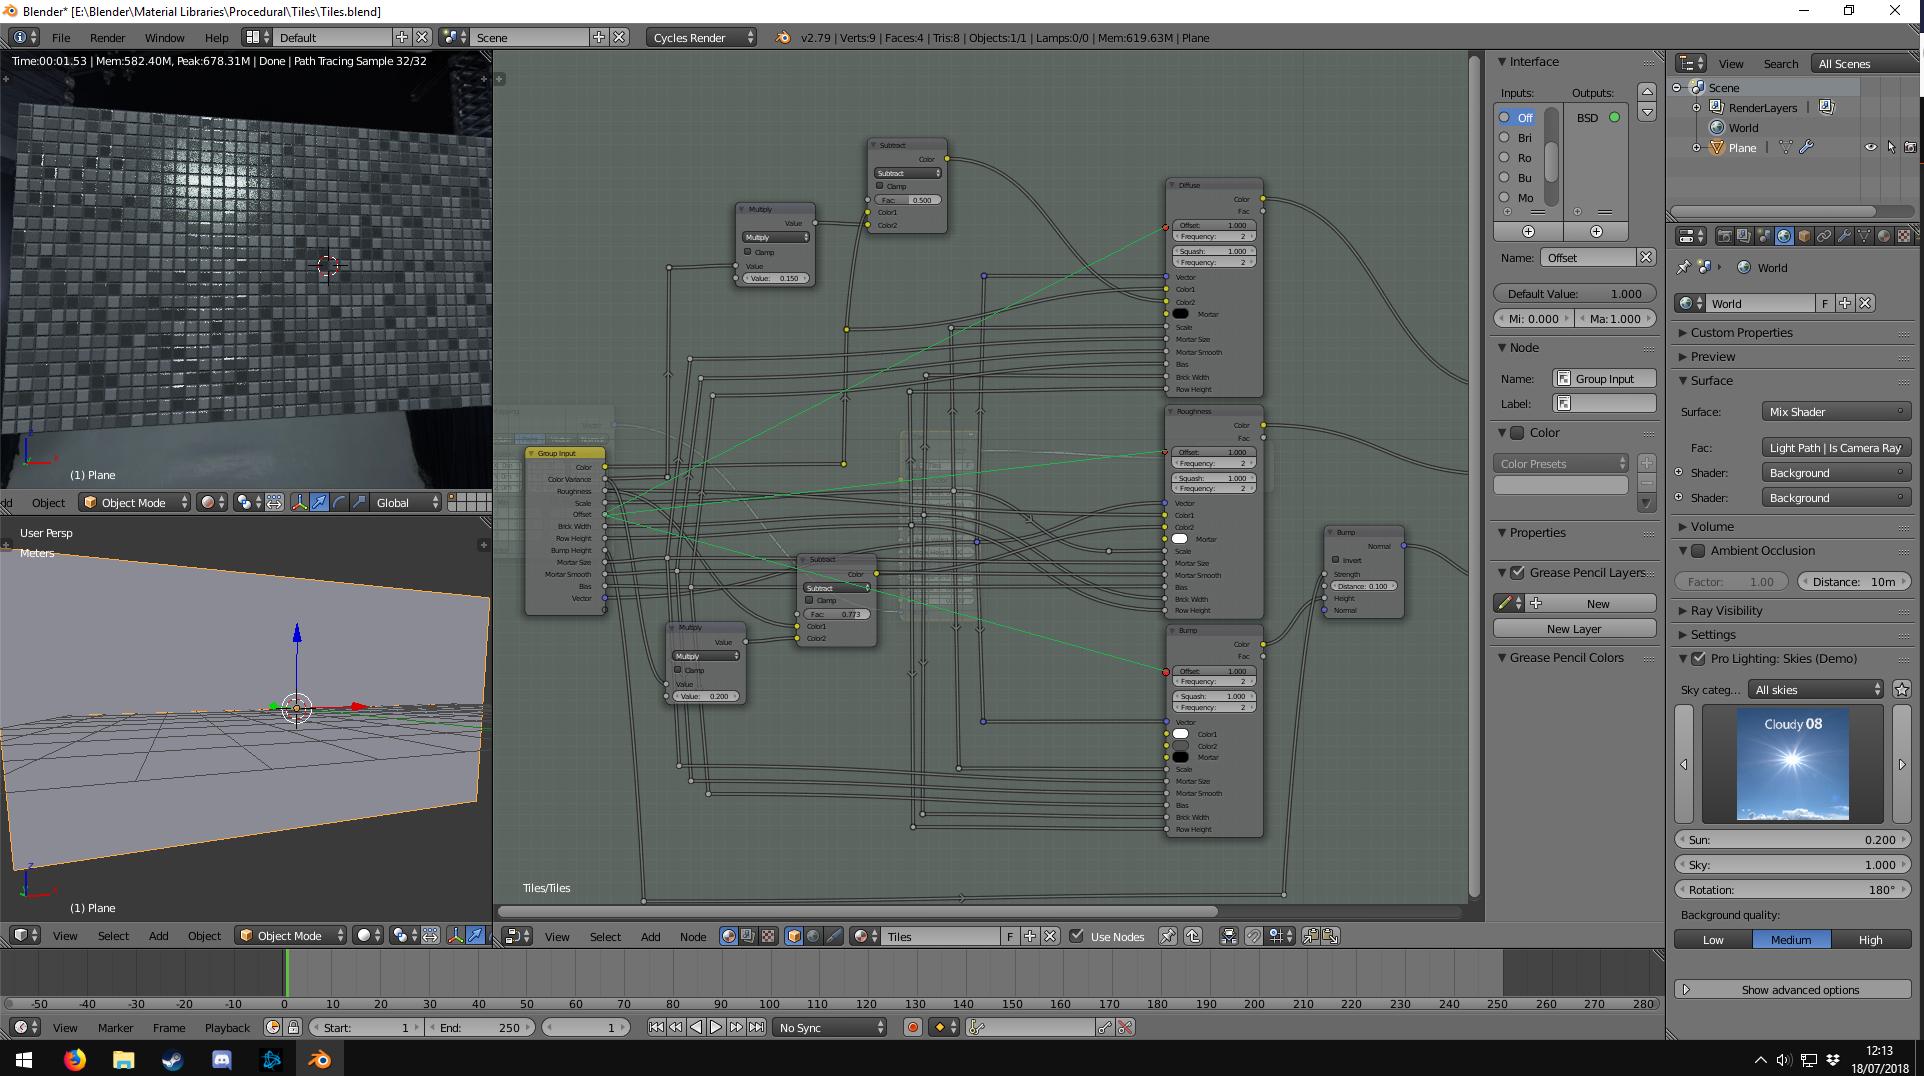Pin the properties context with pushpin

click(1684, 267)
